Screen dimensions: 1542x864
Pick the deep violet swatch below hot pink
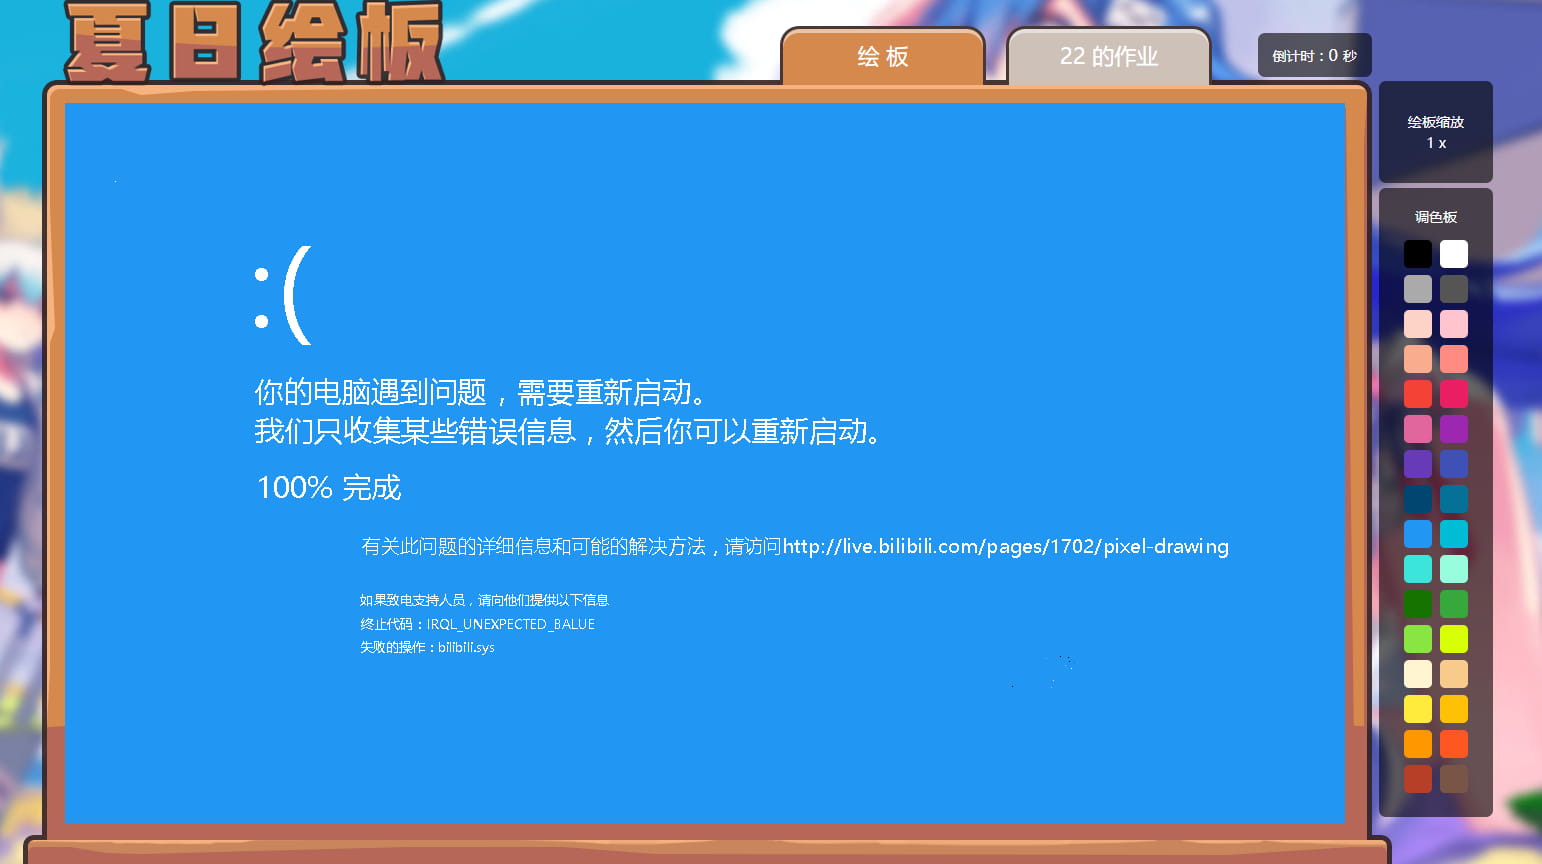(x=1418, y=464)
